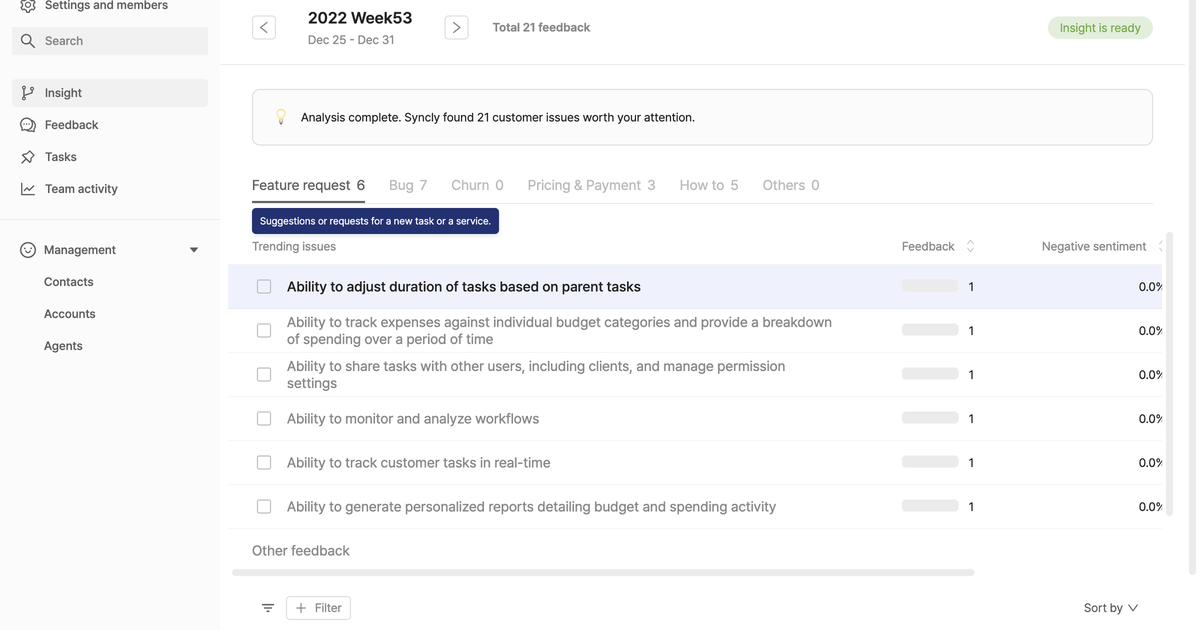
Task: Go to next week with right arrow
Action: click(456, 28)
